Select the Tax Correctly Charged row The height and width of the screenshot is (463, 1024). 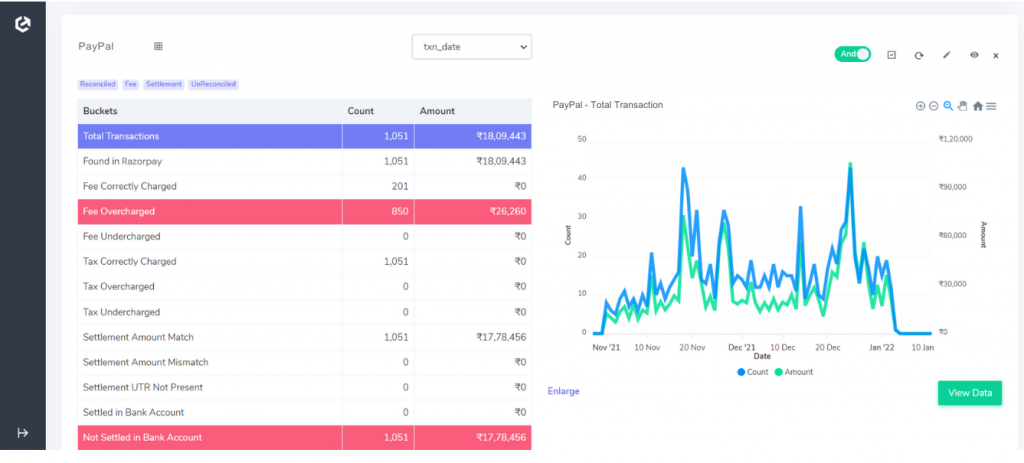click(304, 261)
